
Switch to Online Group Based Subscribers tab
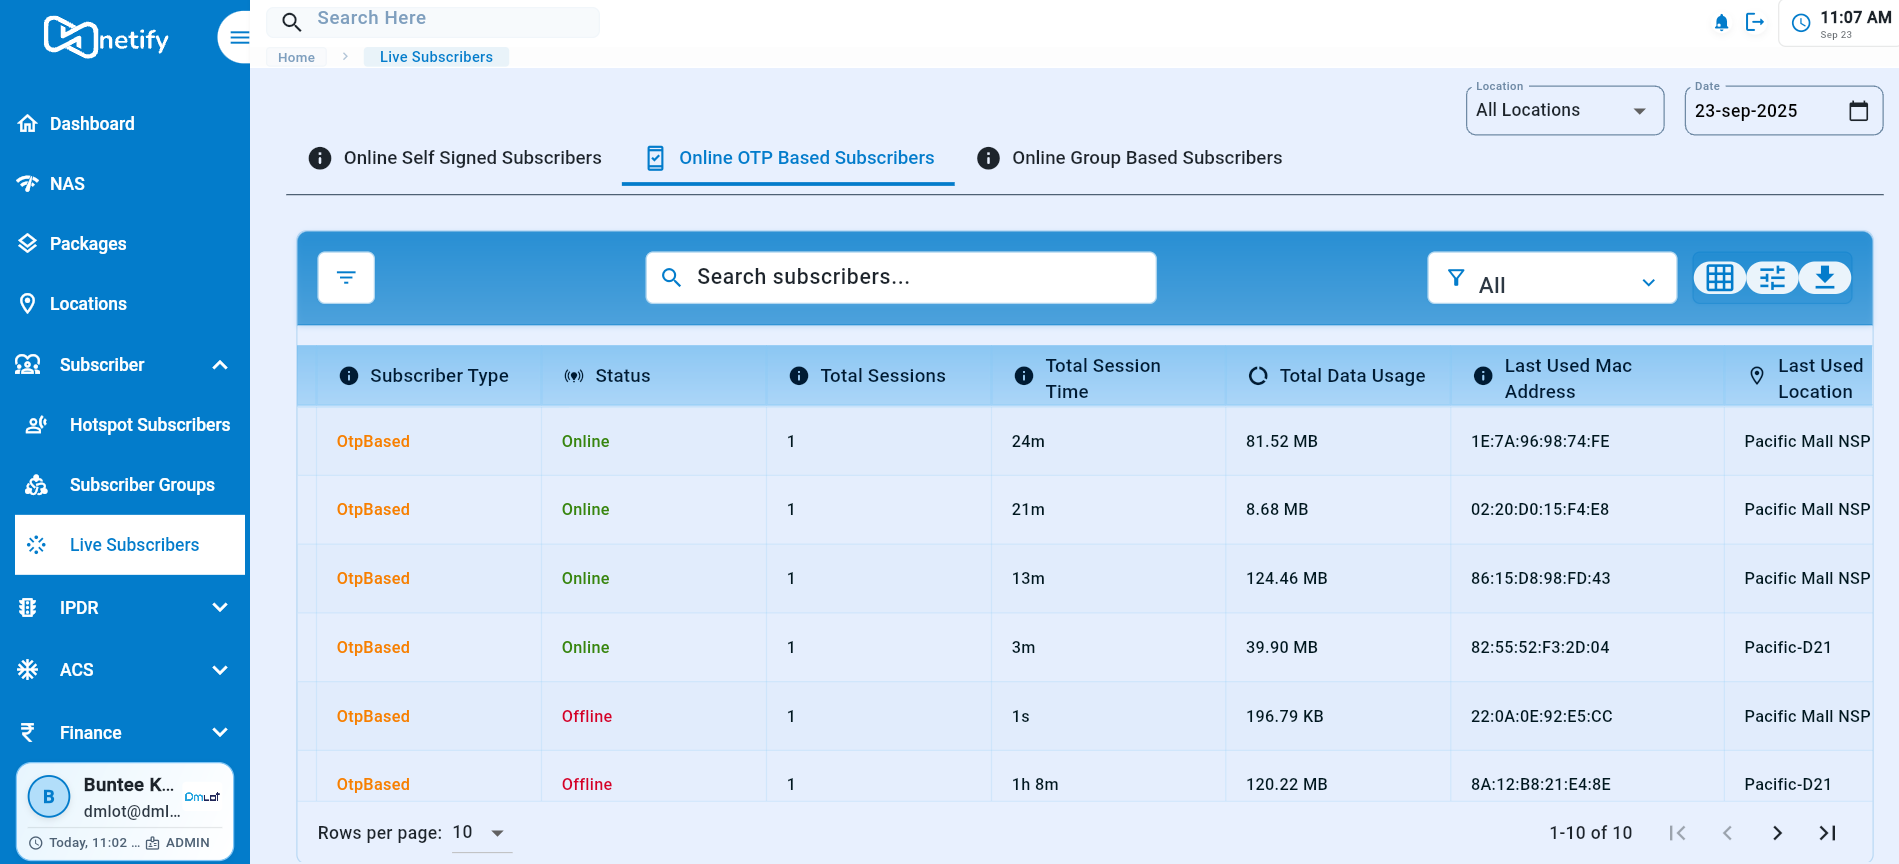point(1129,158)
